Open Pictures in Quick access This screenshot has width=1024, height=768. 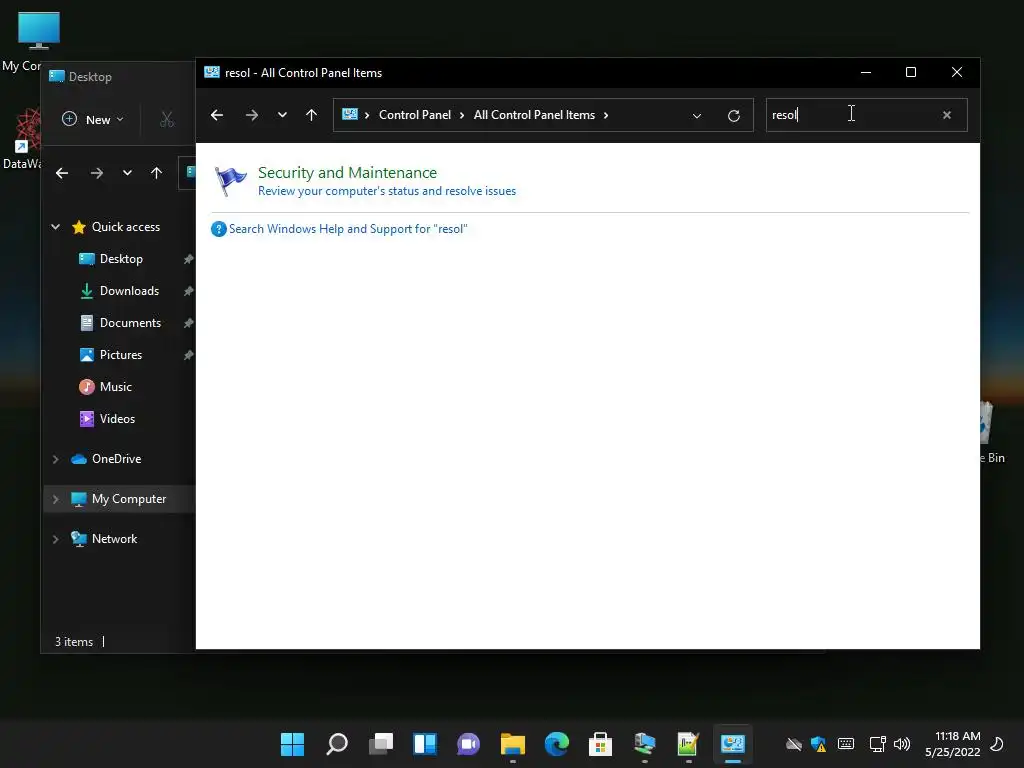click(x=121, y=355)
